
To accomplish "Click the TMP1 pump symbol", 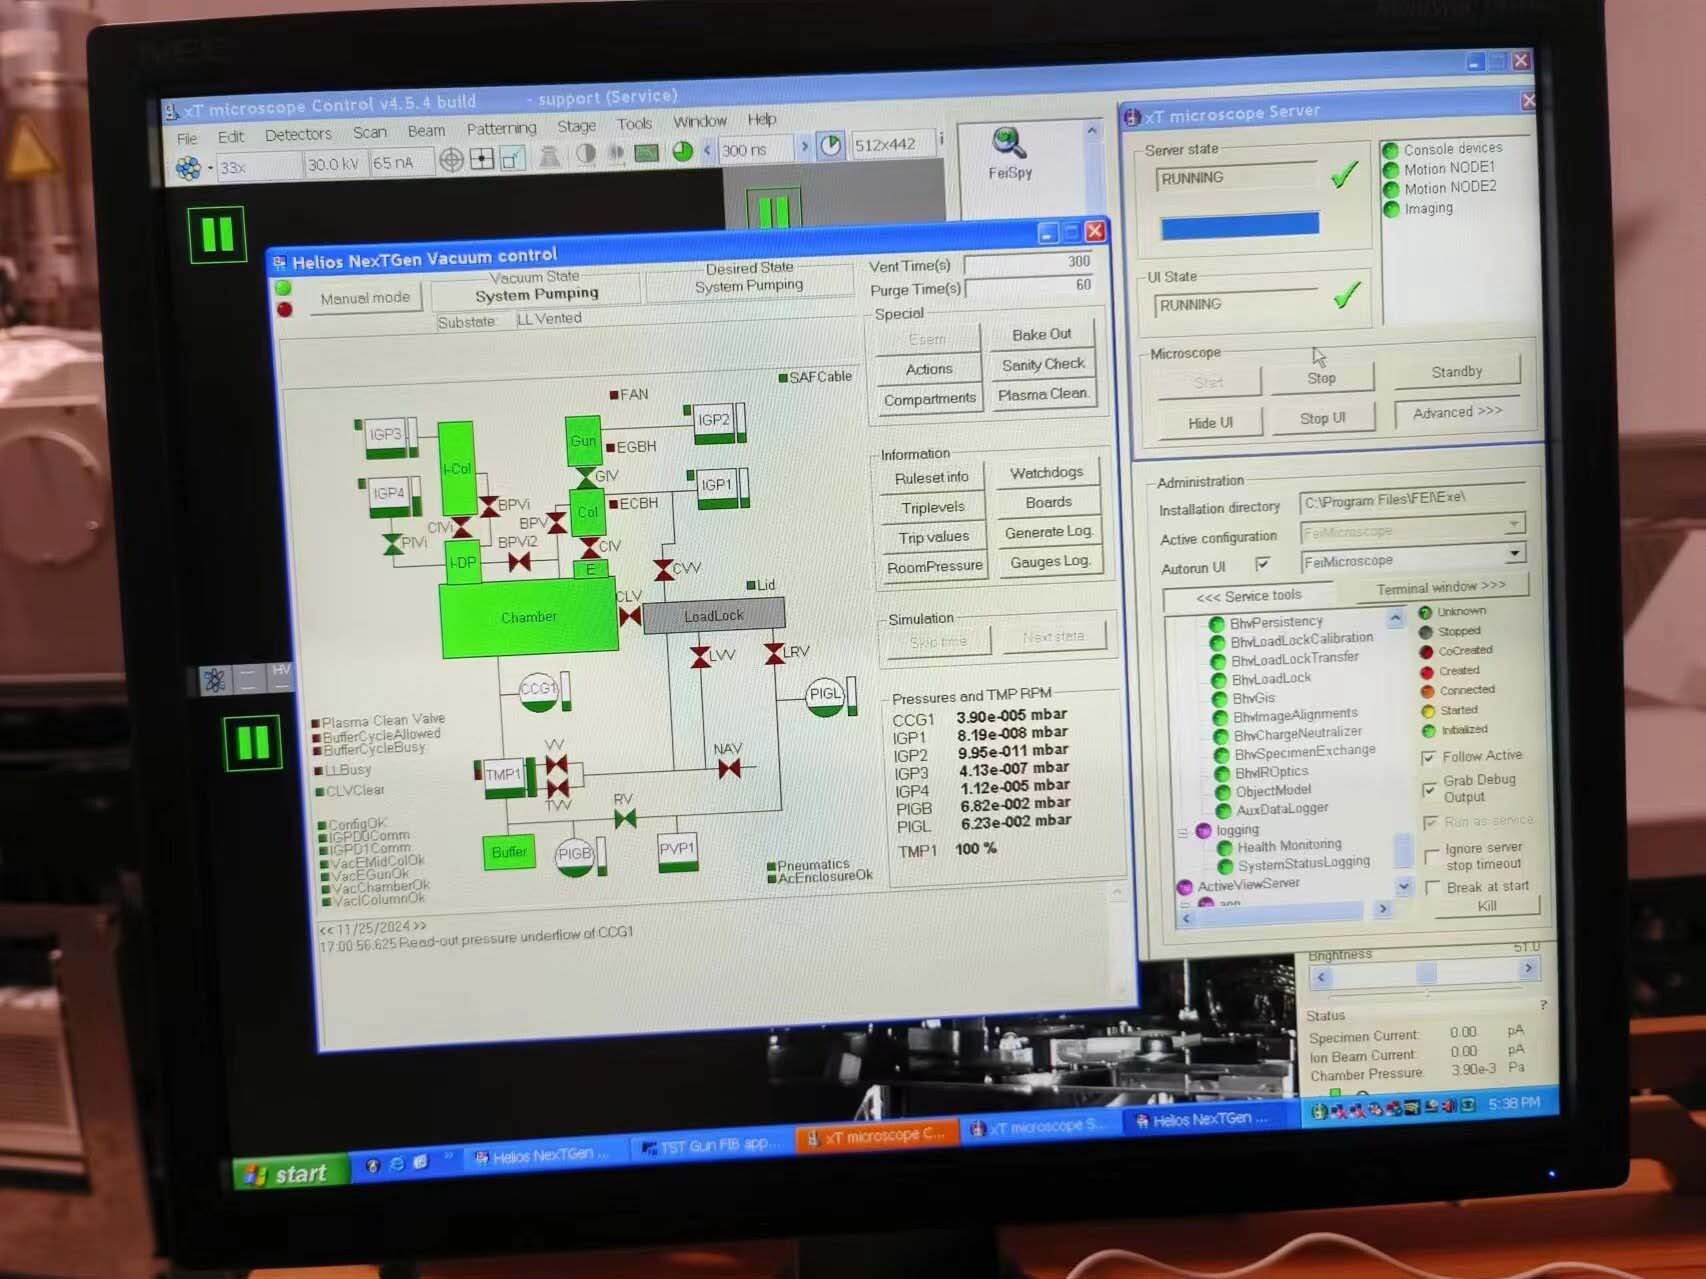I will [x=503, y=777].
